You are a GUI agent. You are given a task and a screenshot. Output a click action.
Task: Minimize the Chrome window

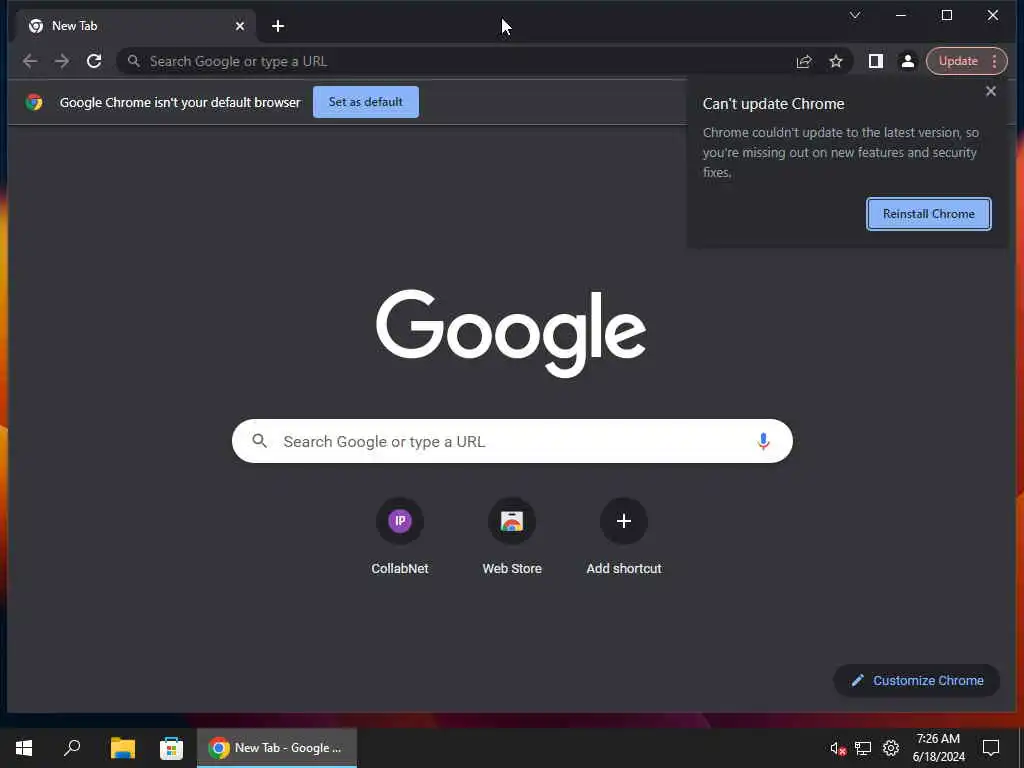coord(901,15)
